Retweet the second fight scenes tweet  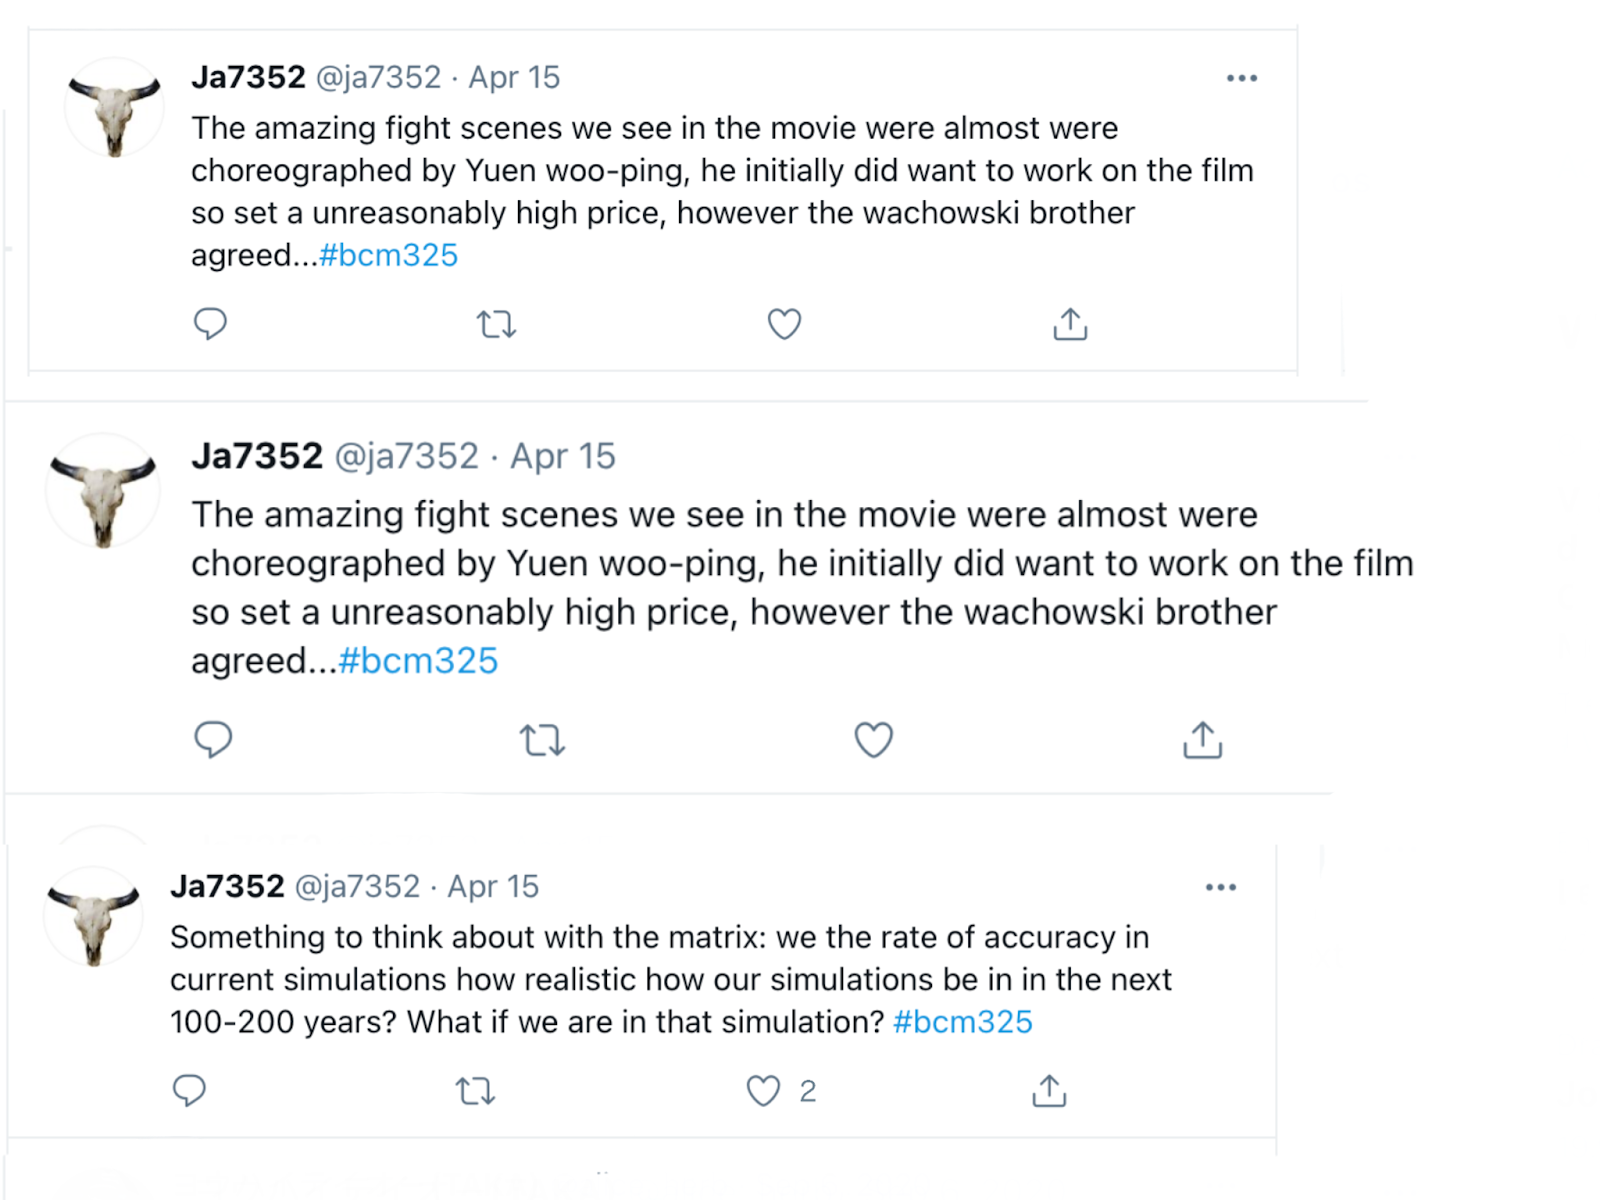(542, 740)
